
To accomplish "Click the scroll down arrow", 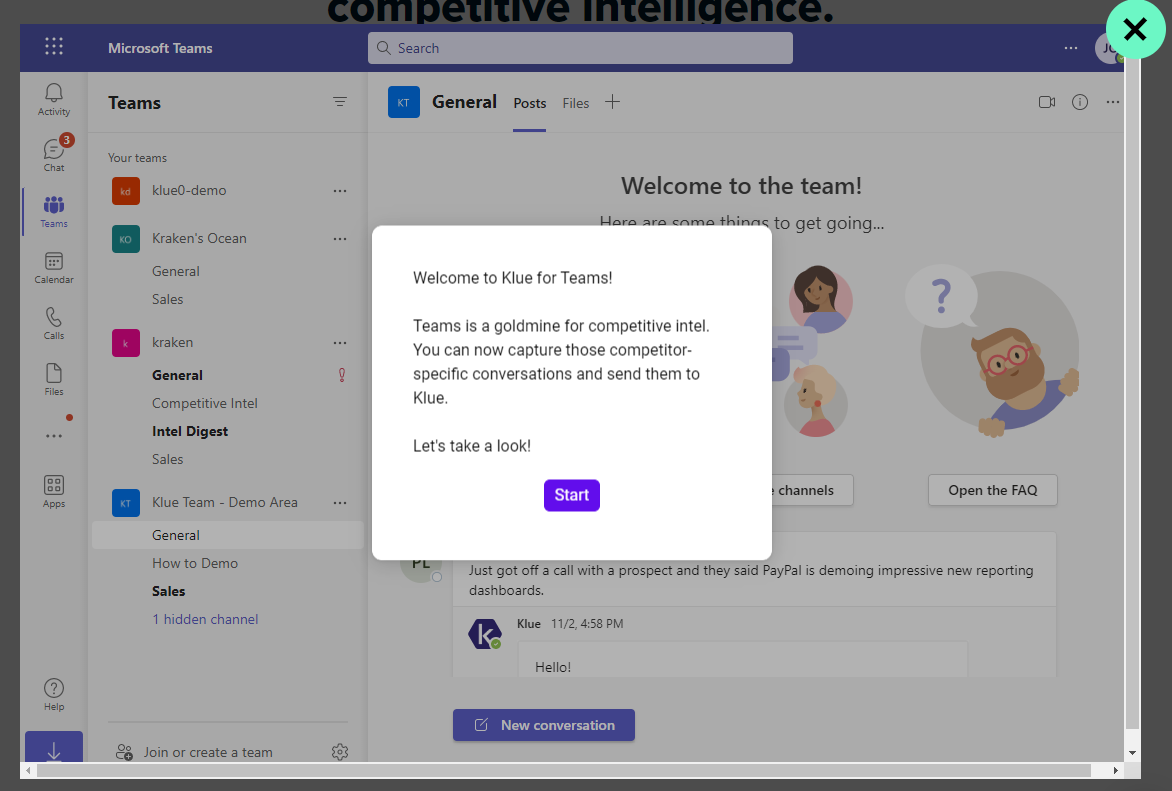I will (x=1132, y=753).
